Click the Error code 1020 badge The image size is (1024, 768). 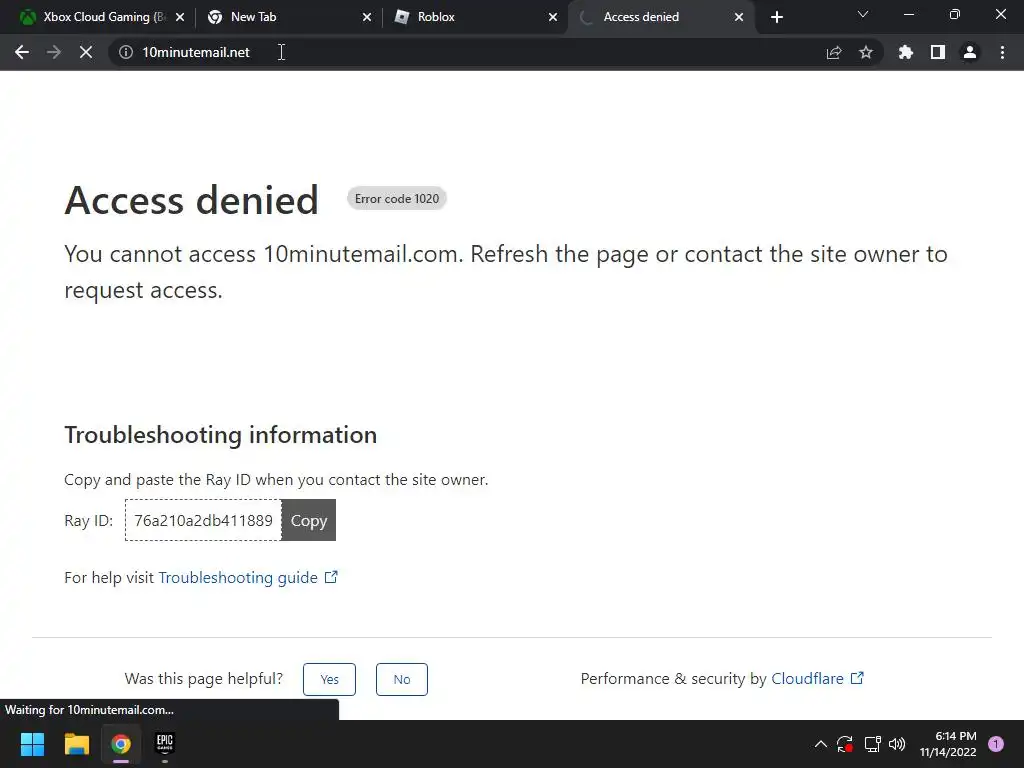pyautogui.click(x=397, y=199)
